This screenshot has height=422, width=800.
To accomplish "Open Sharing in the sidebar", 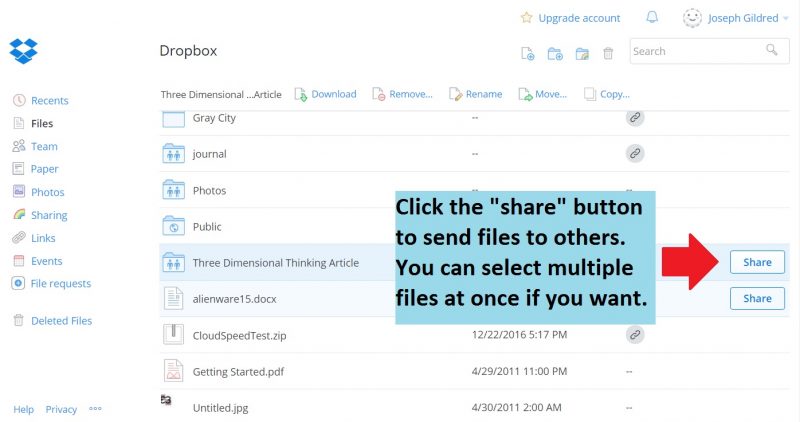I will (x=49, y=215).
